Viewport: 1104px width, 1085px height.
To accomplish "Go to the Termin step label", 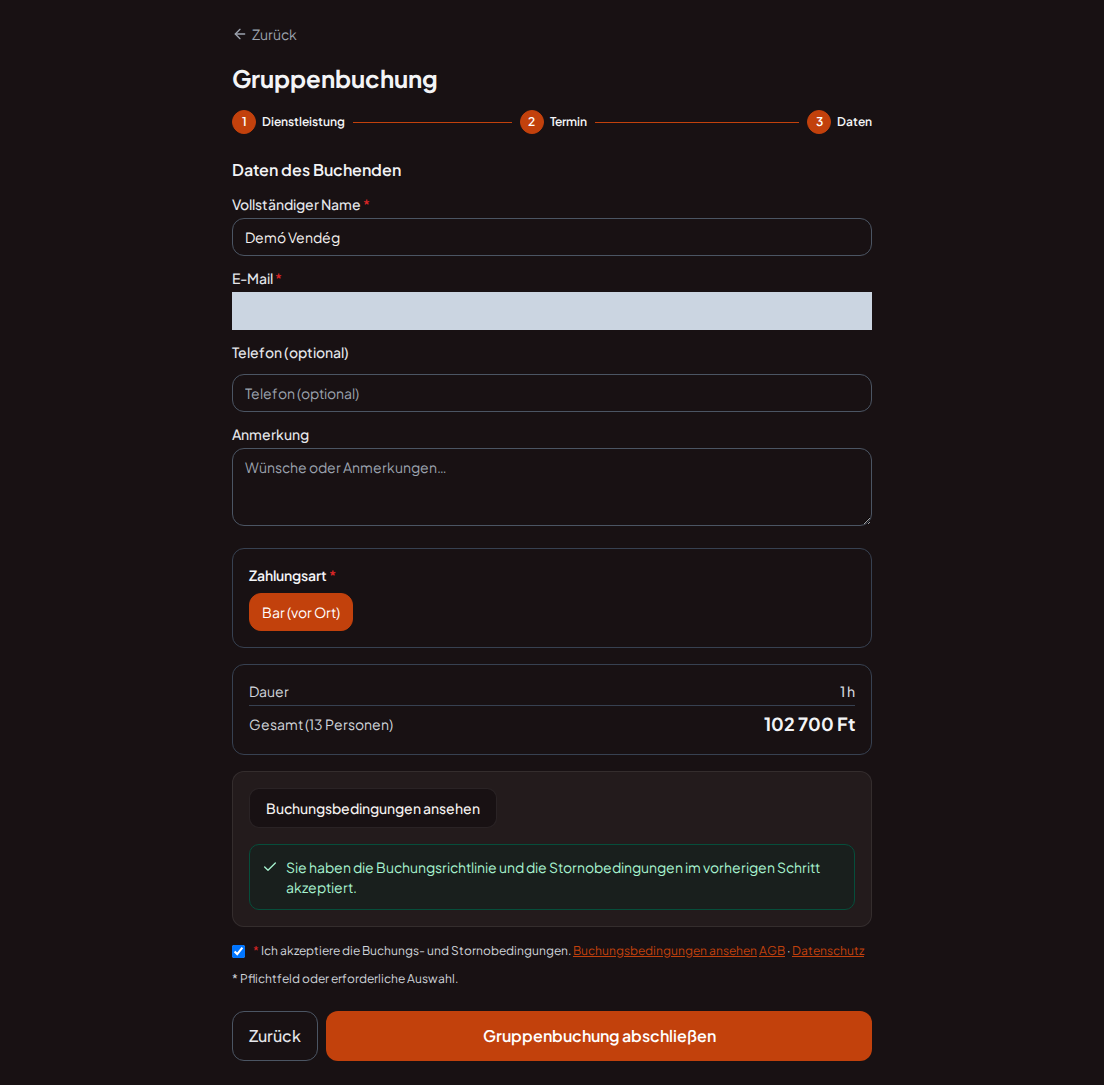I will (568, 122).
